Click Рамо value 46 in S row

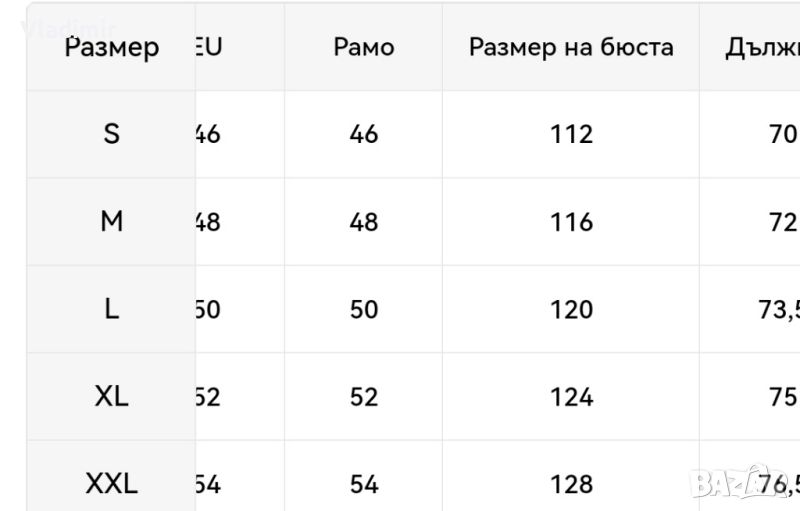[364, 134]
